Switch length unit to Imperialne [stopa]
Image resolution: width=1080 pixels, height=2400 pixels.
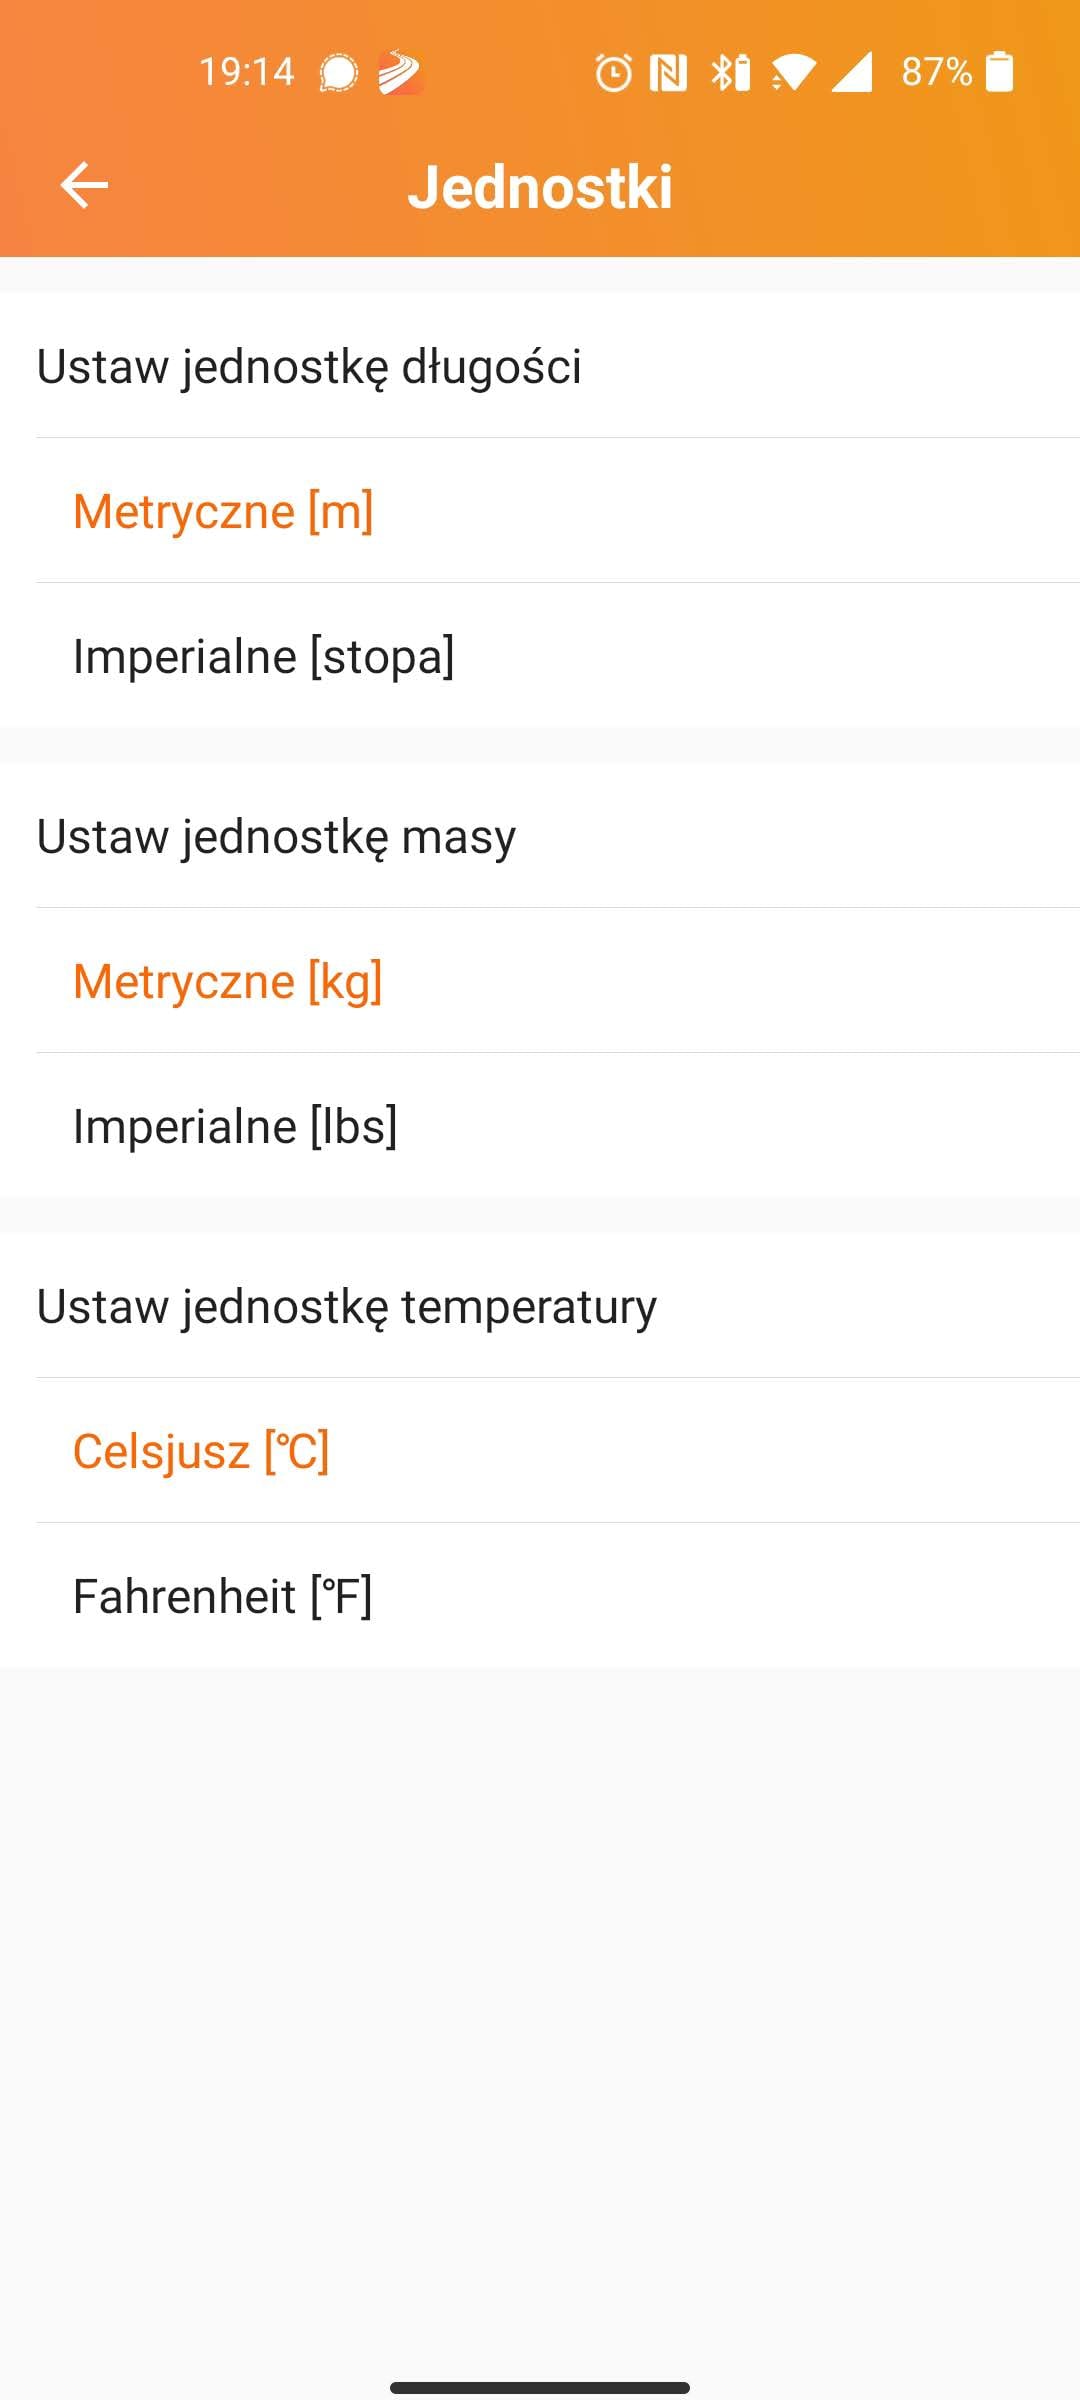click(264, 656)
